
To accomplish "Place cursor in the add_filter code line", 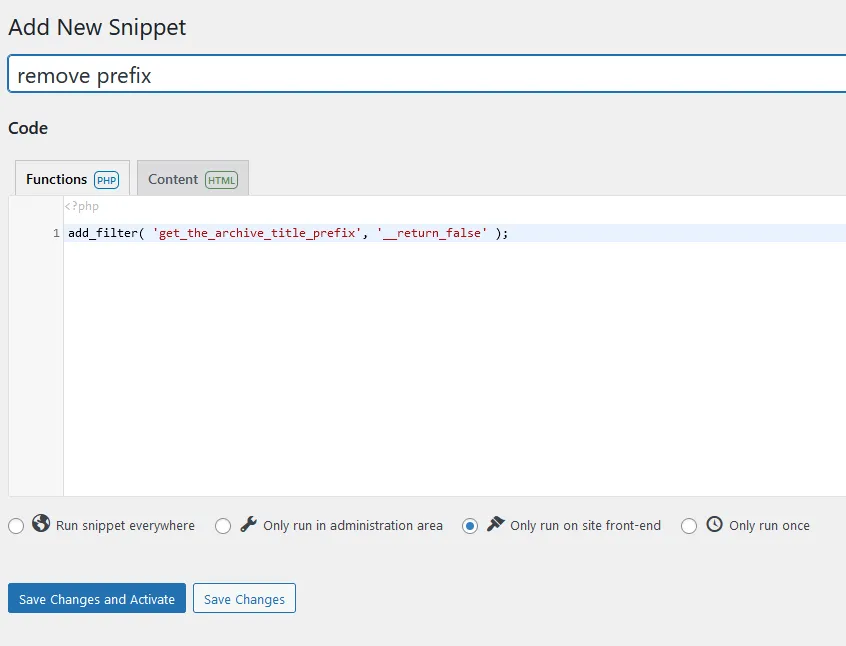I will [288, 233].
